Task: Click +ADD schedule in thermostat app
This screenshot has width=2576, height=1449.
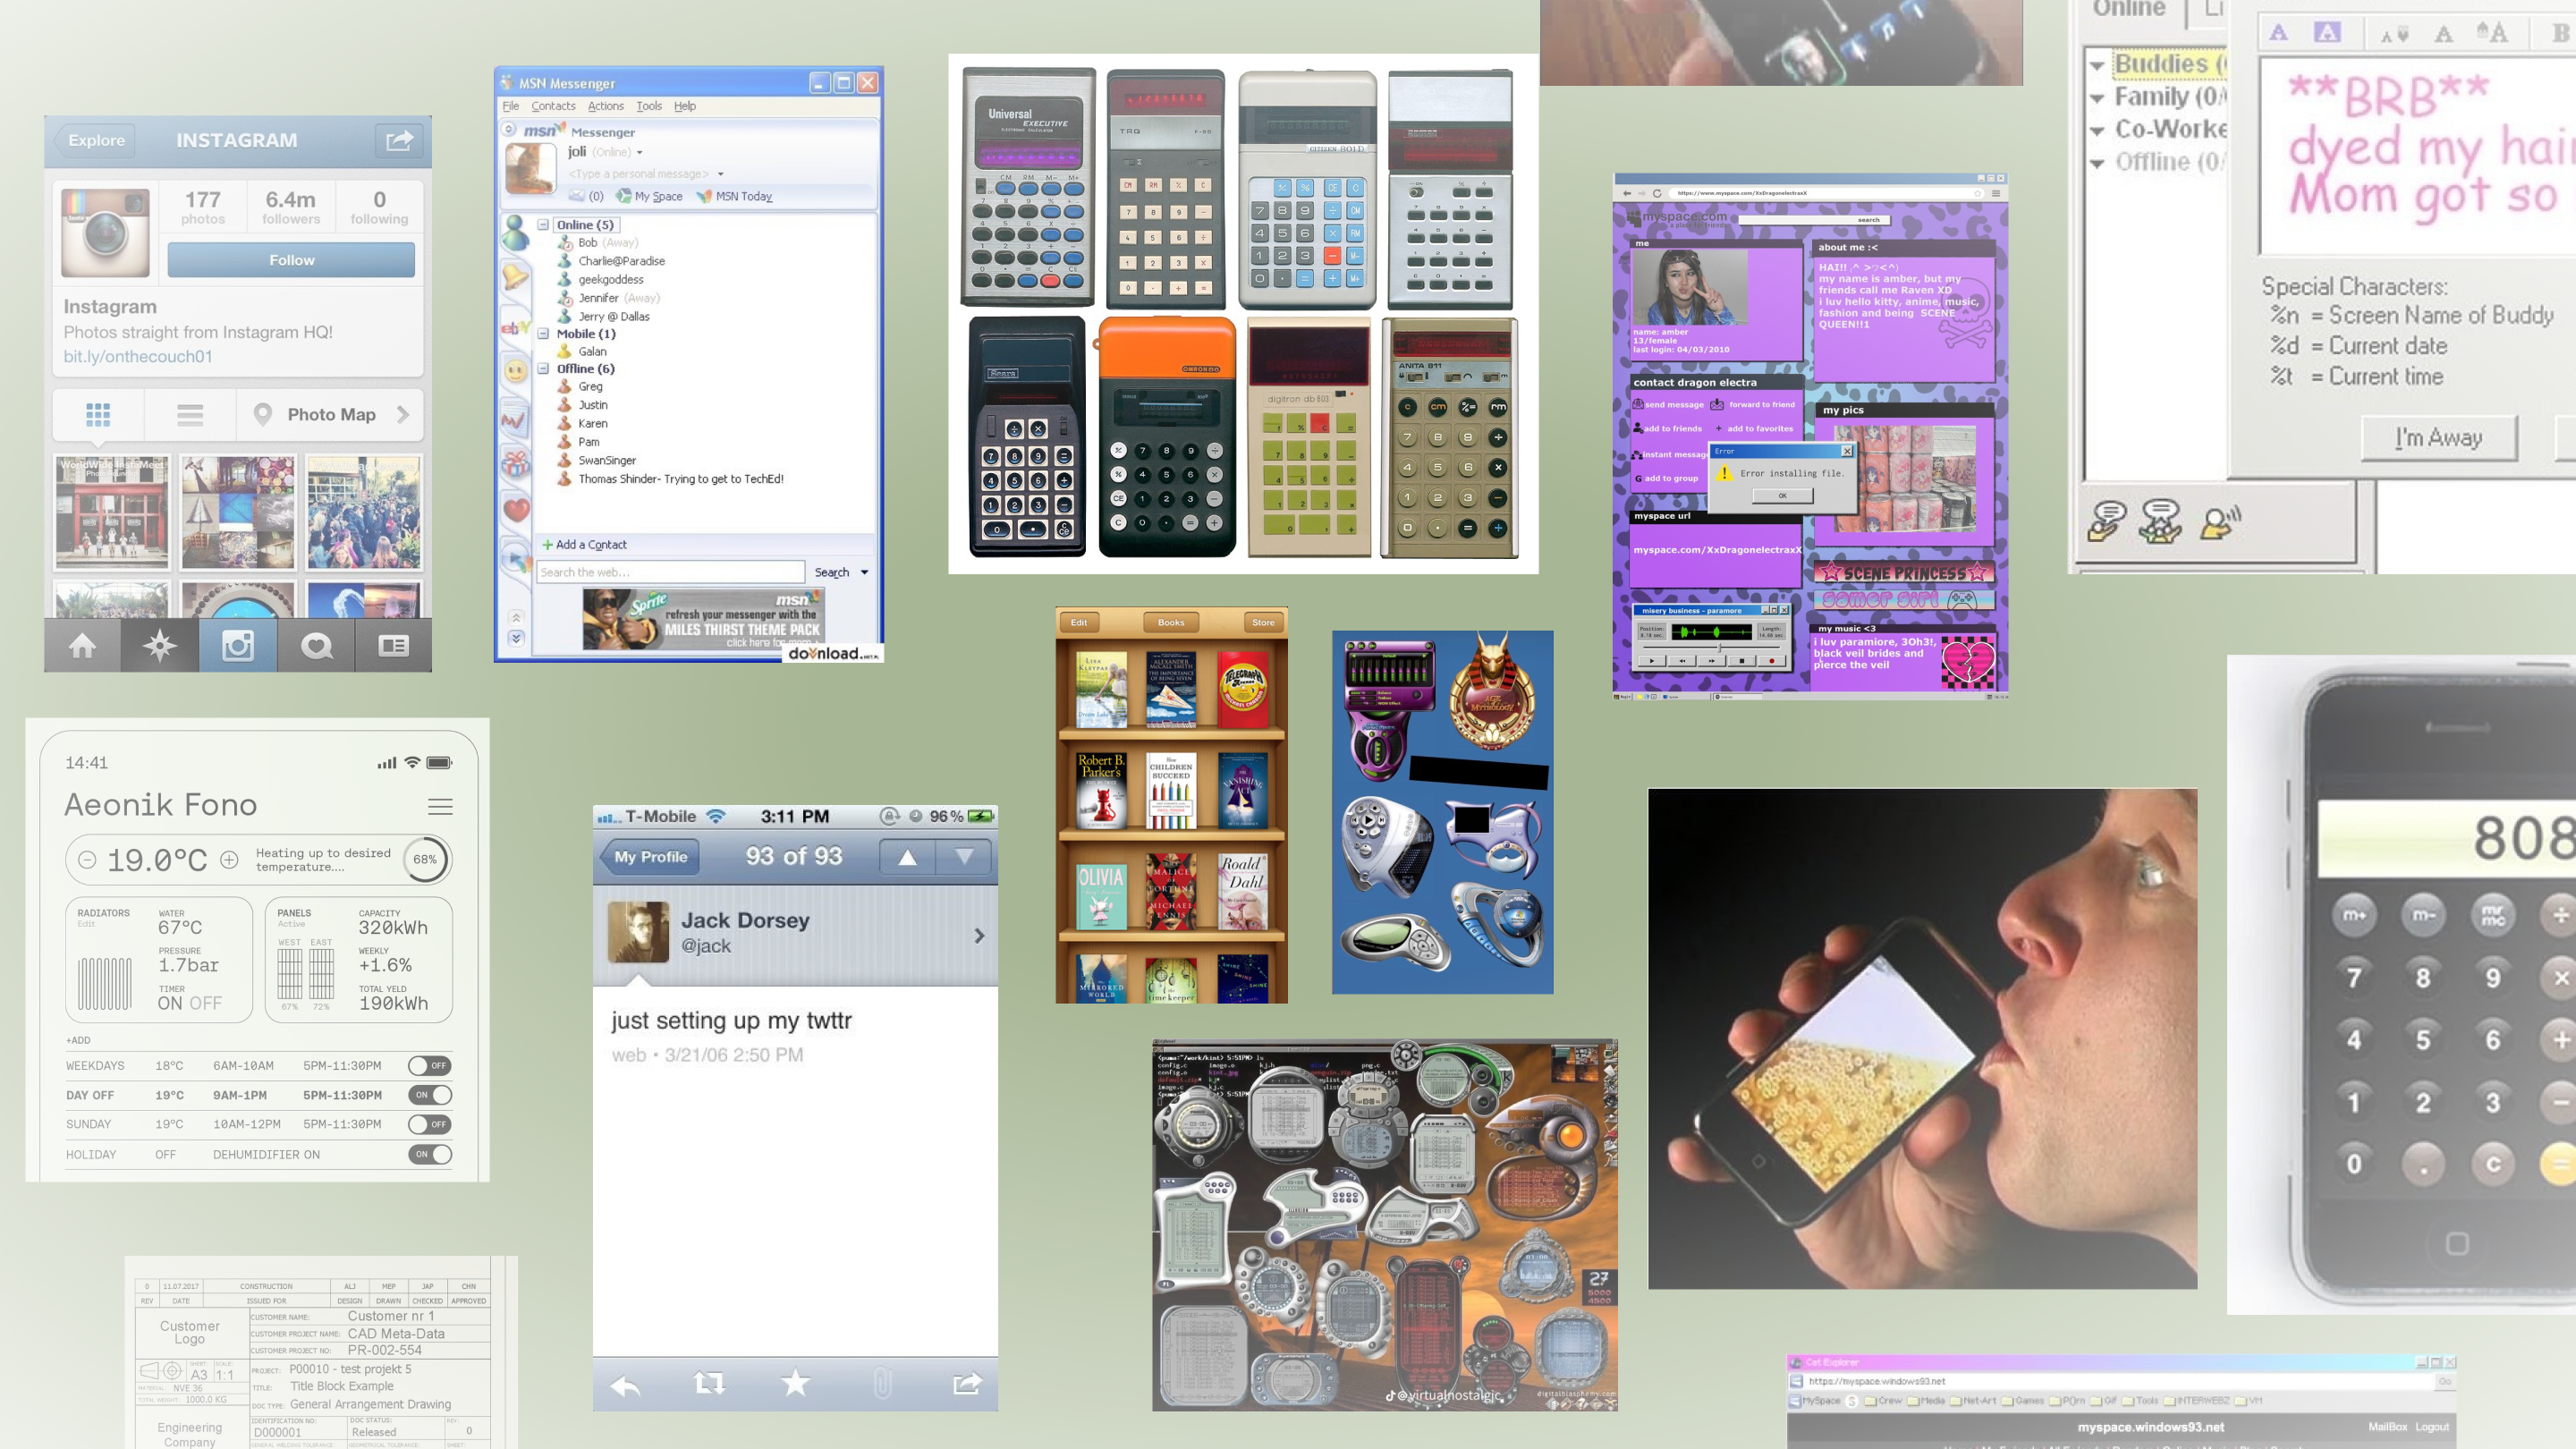Action: [78, 1040]
